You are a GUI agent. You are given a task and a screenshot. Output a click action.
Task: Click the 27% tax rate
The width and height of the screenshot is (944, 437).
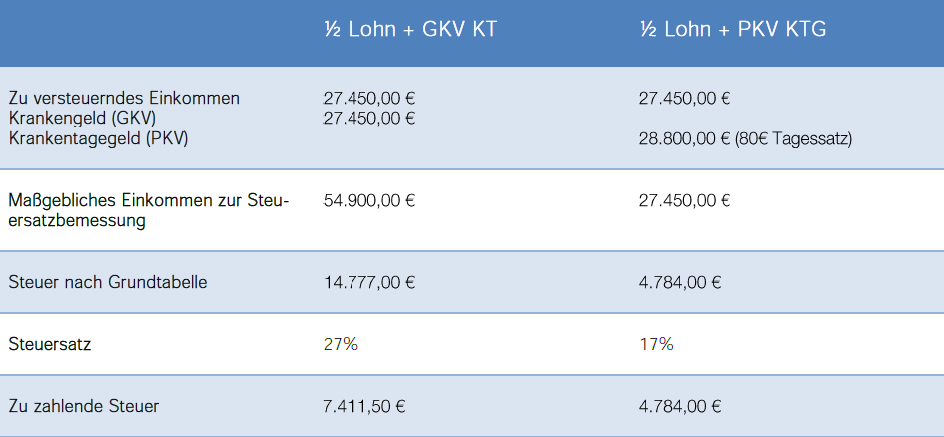tap(341, 345)
